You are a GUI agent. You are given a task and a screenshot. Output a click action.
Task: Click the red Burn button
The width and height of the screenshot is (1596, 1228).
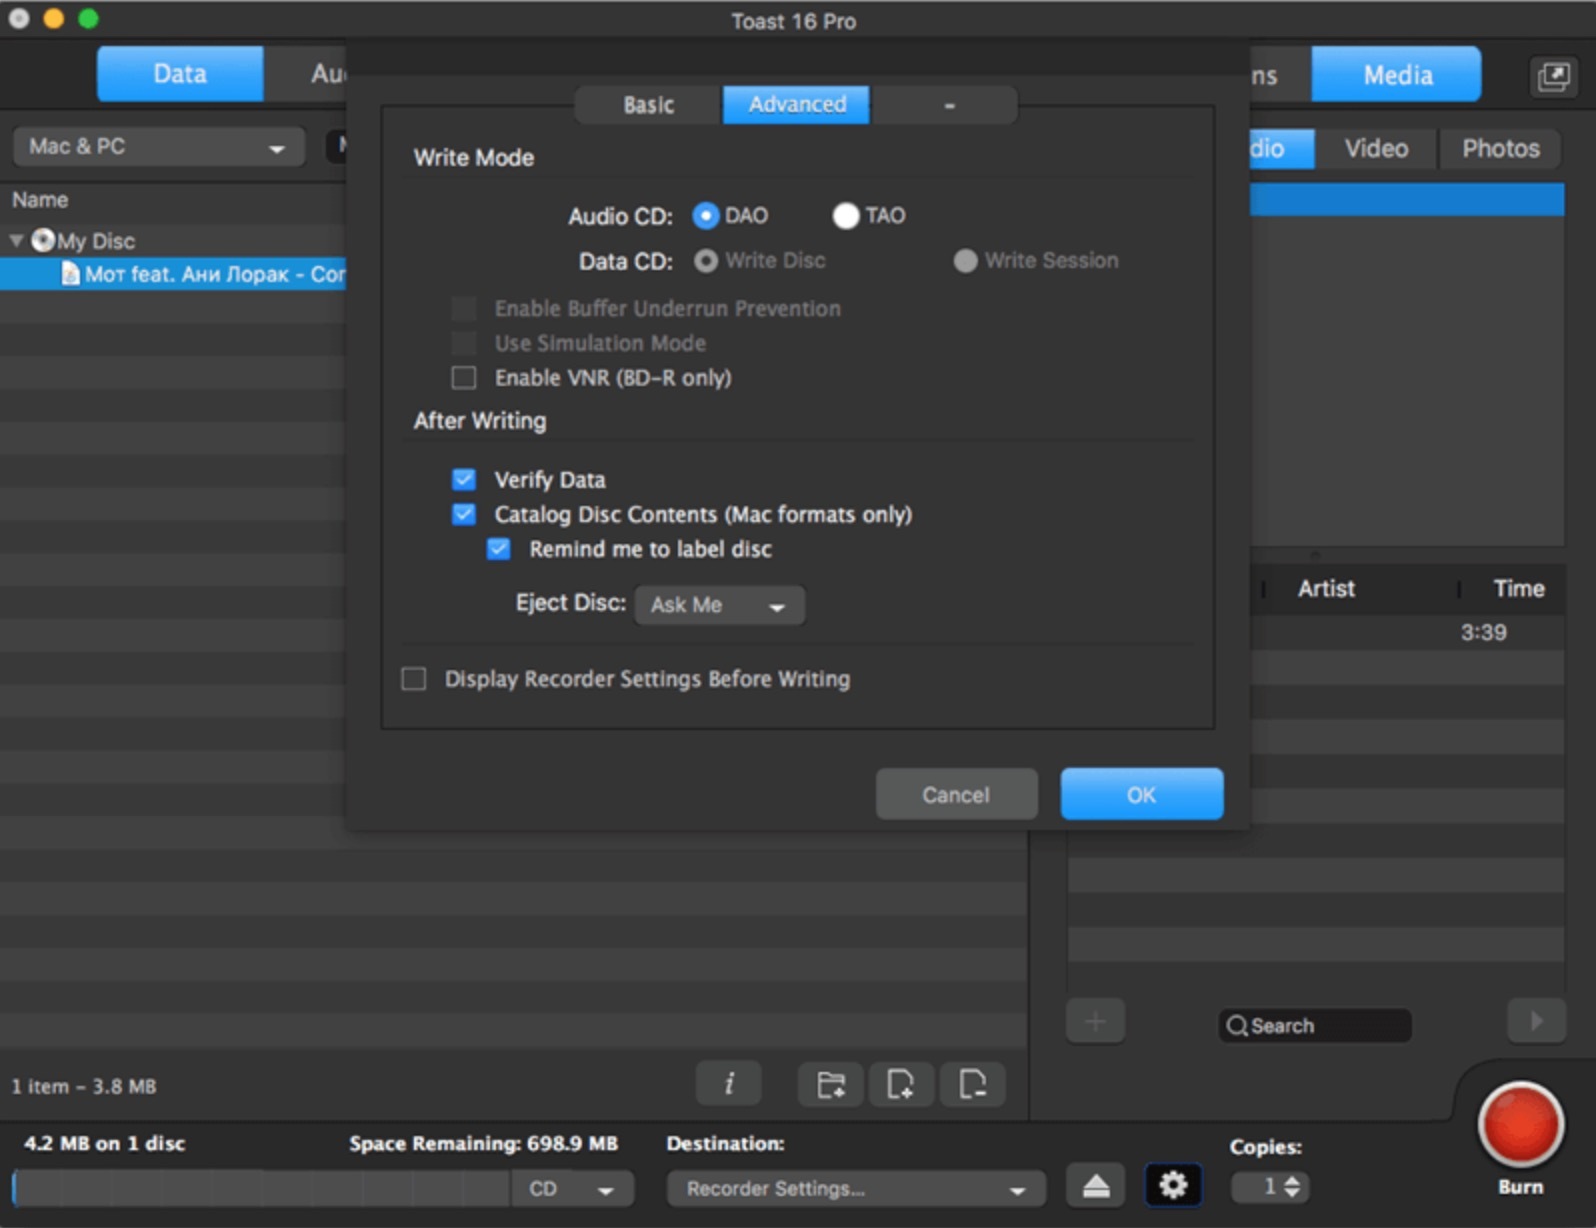pos(1520,1125)
